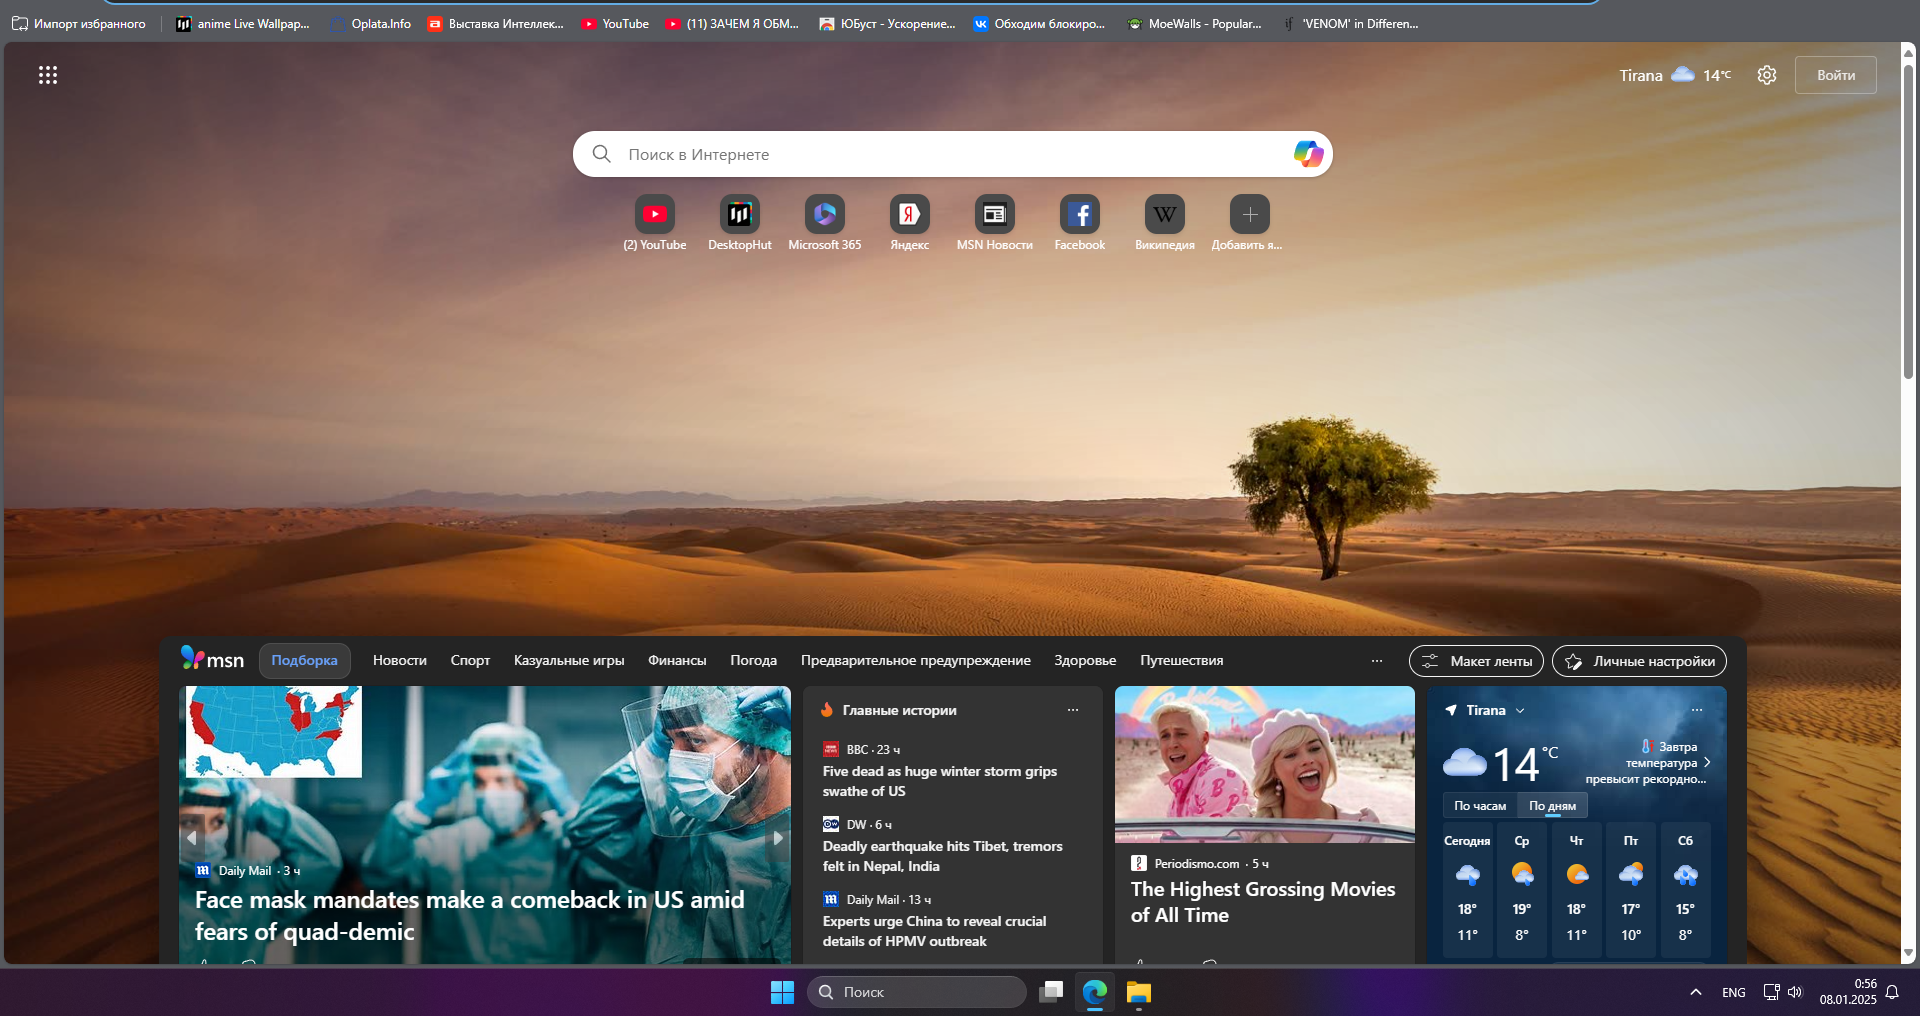Screen dimensions: 1920x1016
Task: Open Face mask mandates headline
Action: [x=470, y=915]
